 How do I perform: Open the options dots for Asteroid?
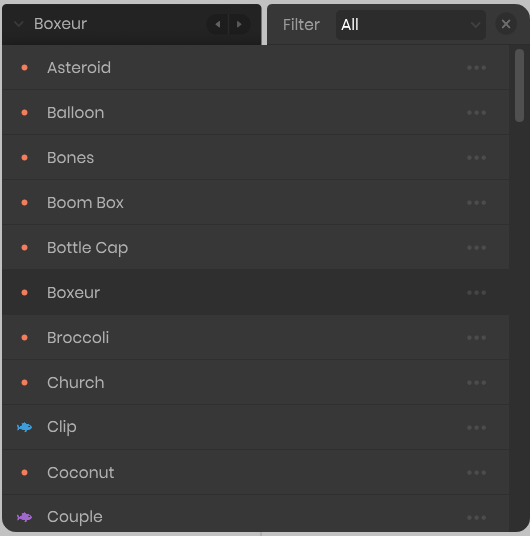[476, 68]
